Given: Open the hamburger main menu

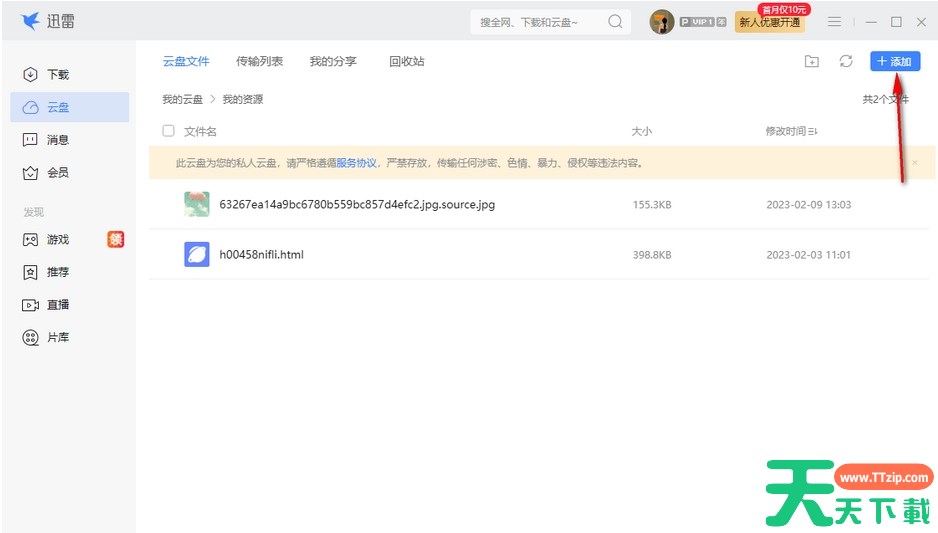Looking at the screenshot, I should (x=834, y=22).
